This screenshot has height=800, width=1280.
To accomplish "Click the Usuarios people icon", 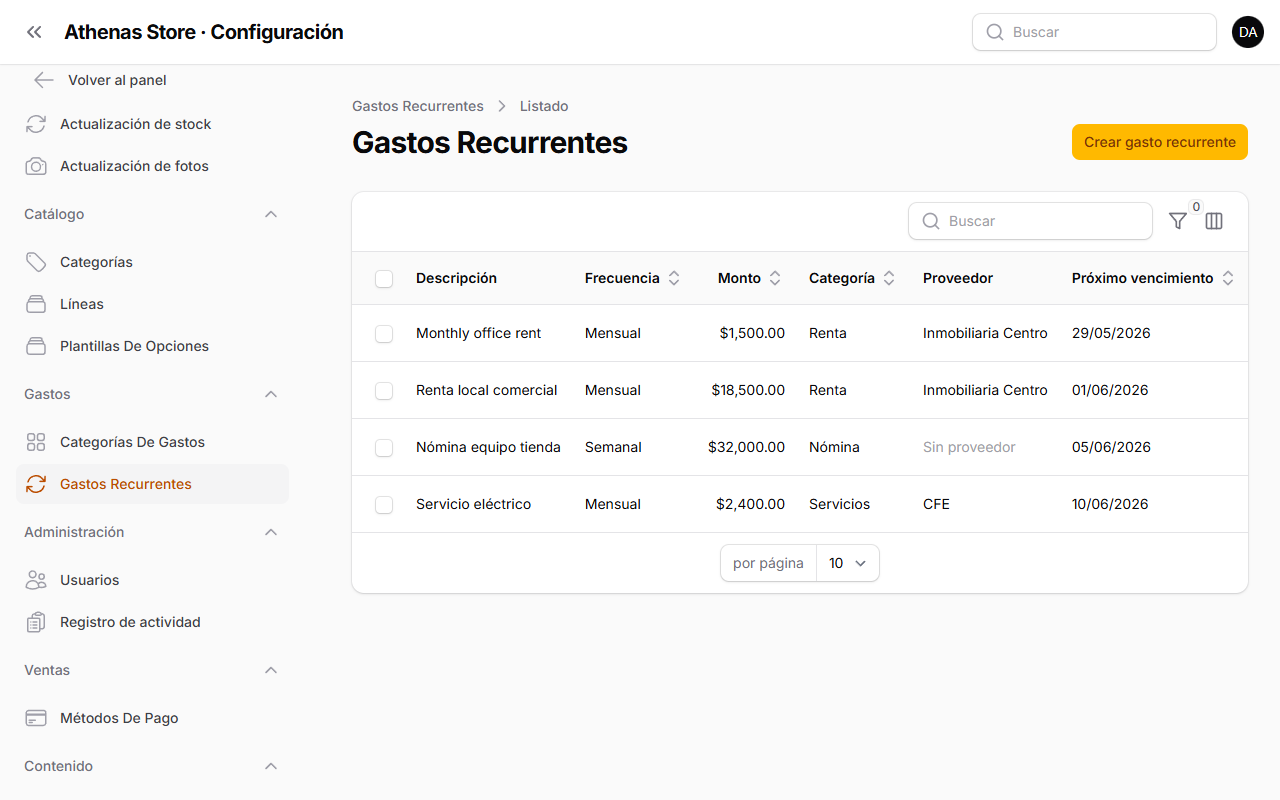I will coord(36,580).
